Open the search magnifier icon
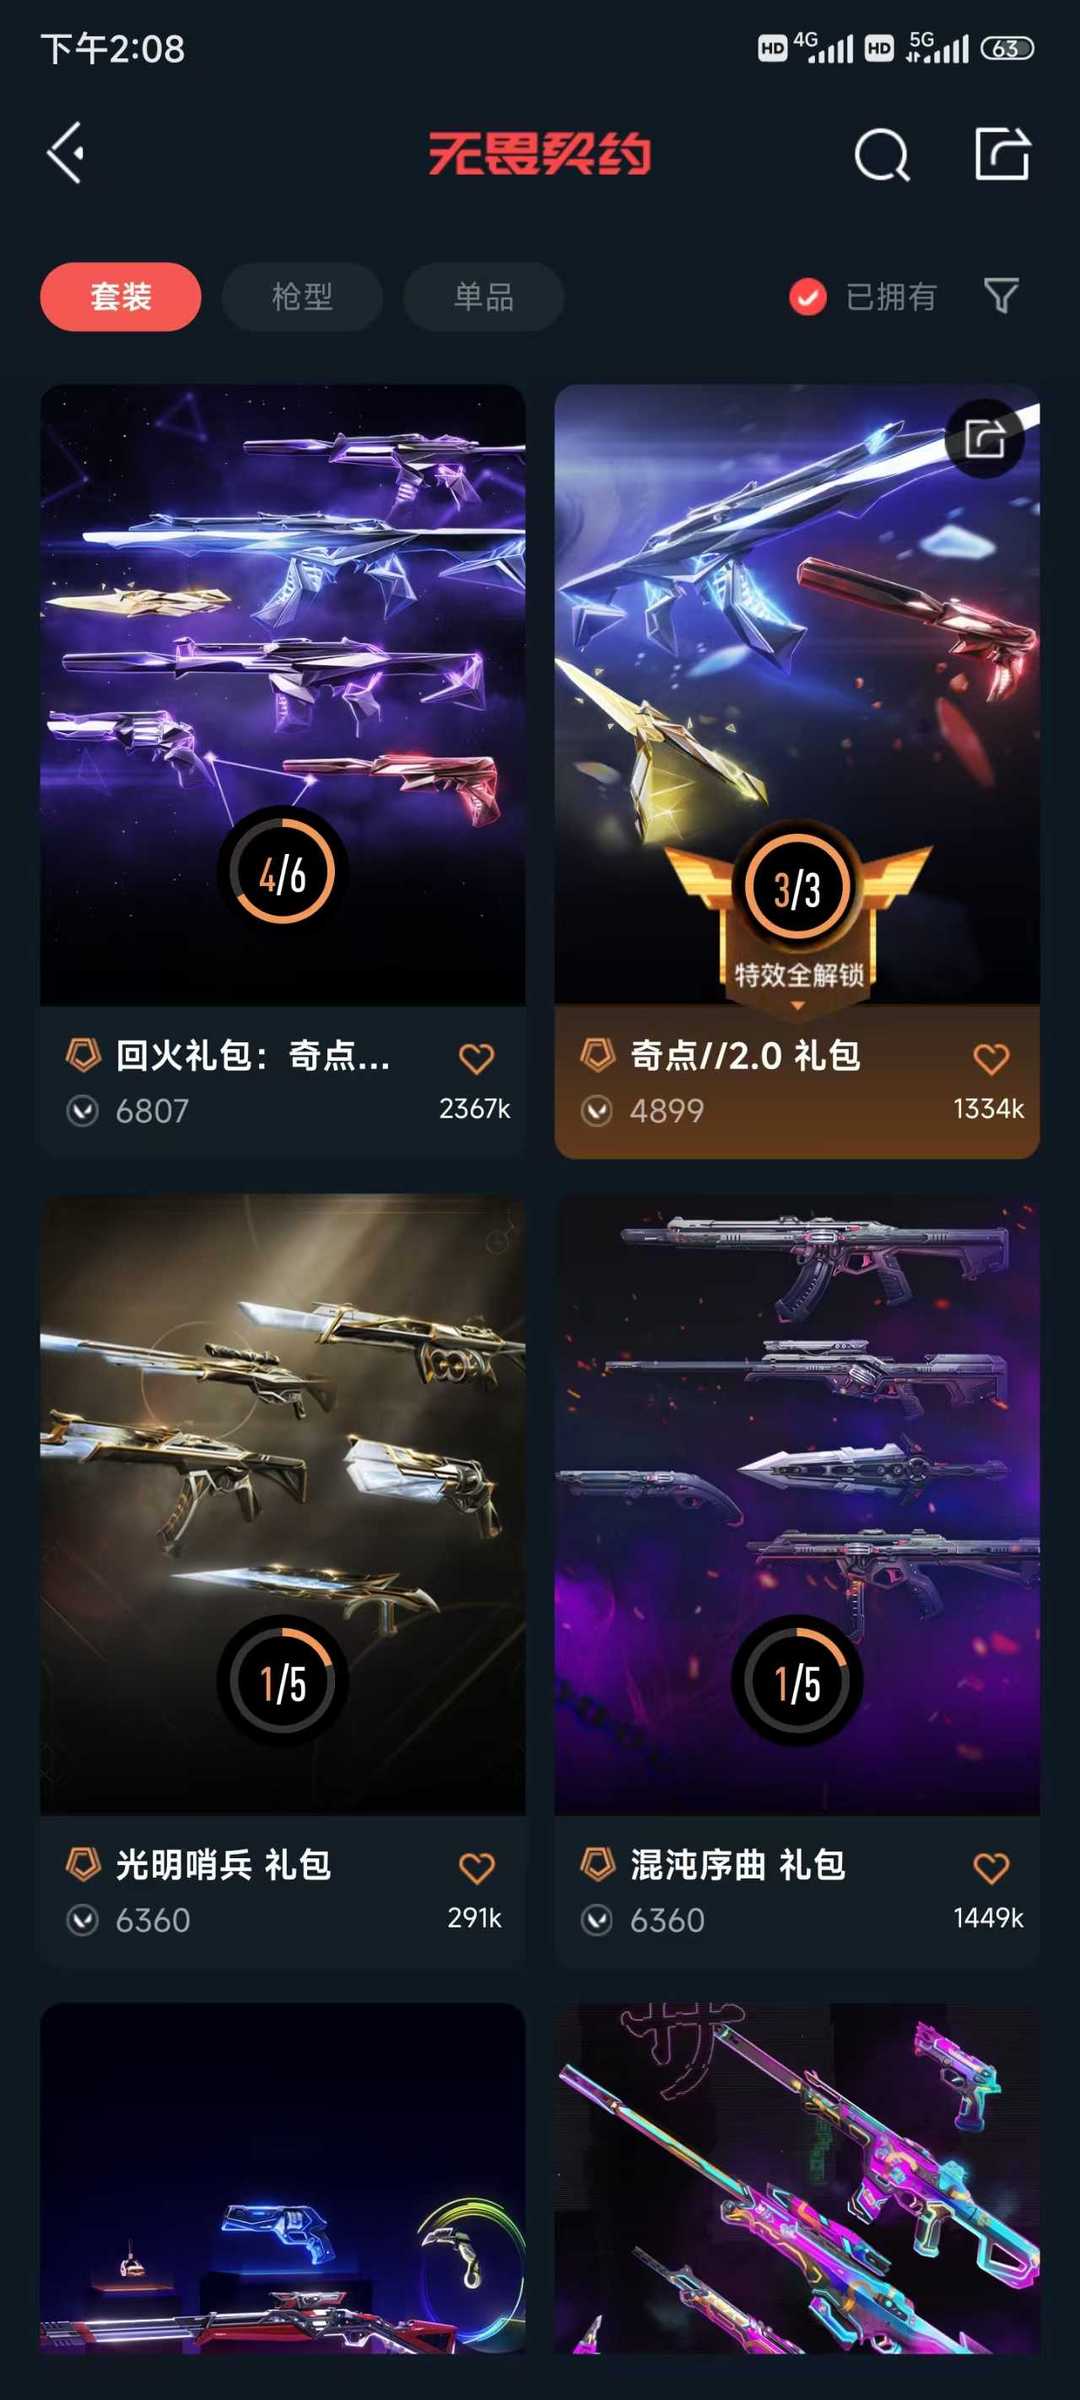 coord(882,155)
